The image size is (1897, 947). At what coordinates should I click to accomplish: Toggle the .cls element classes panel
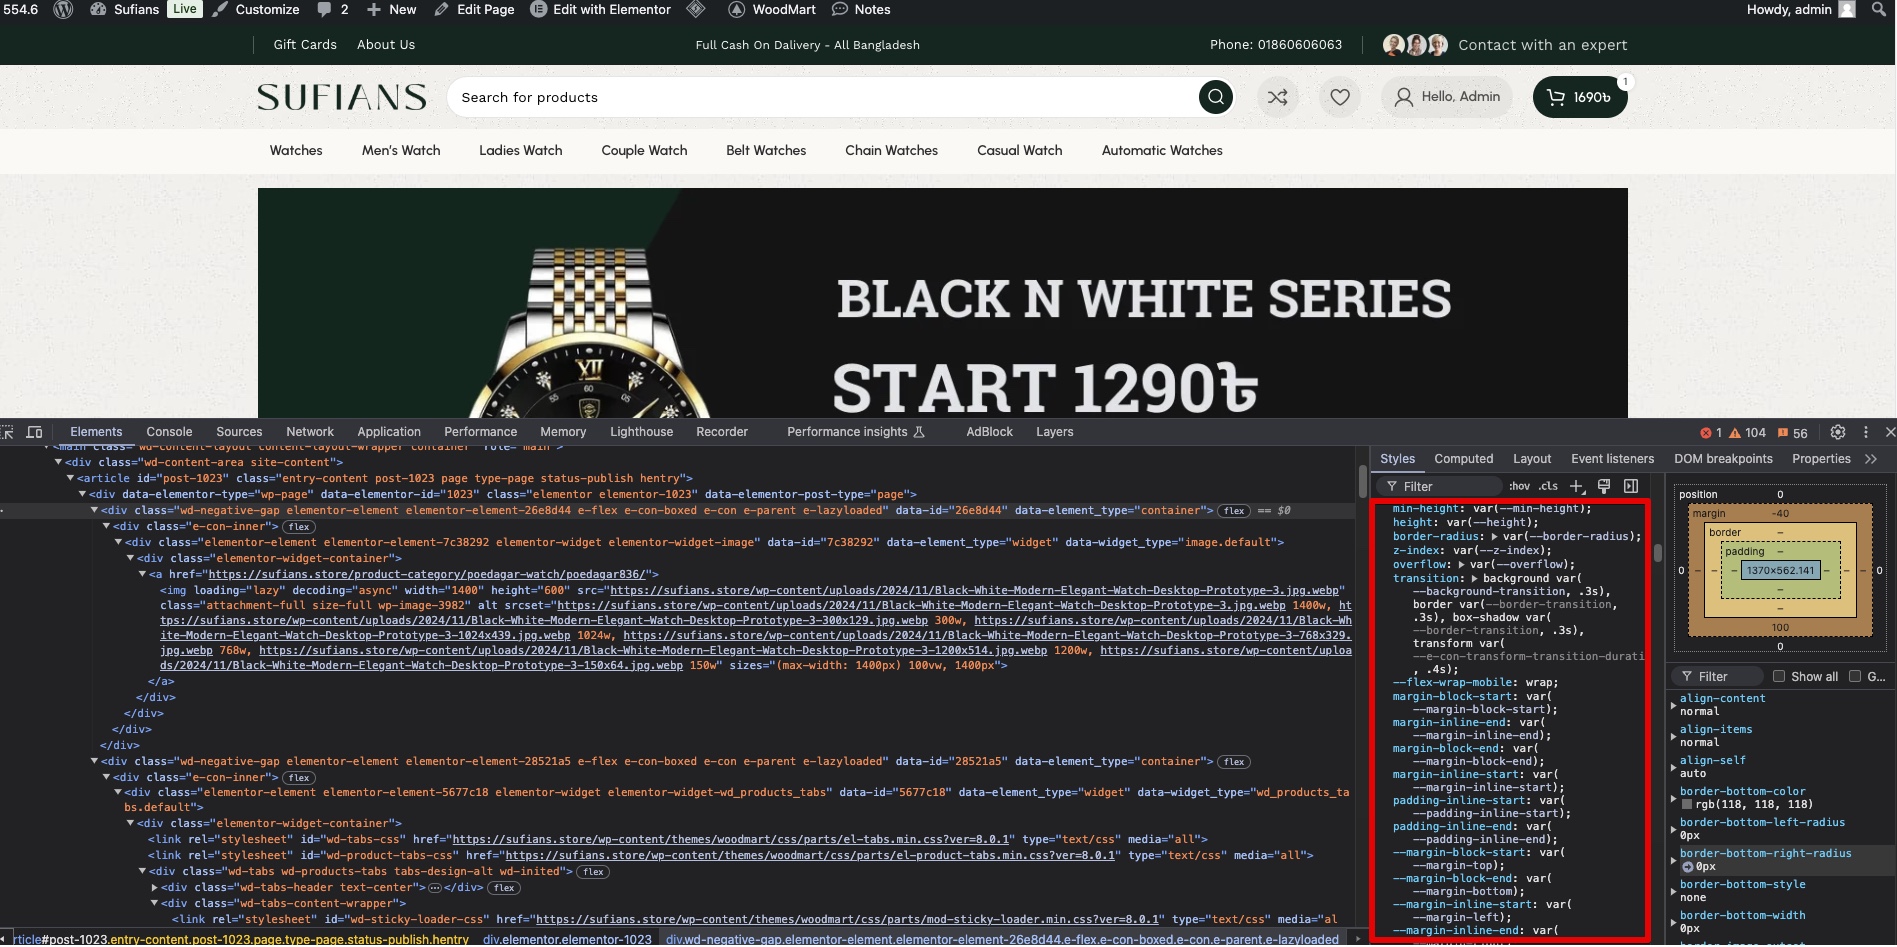pyautogui.click(x=1548, y=486)
